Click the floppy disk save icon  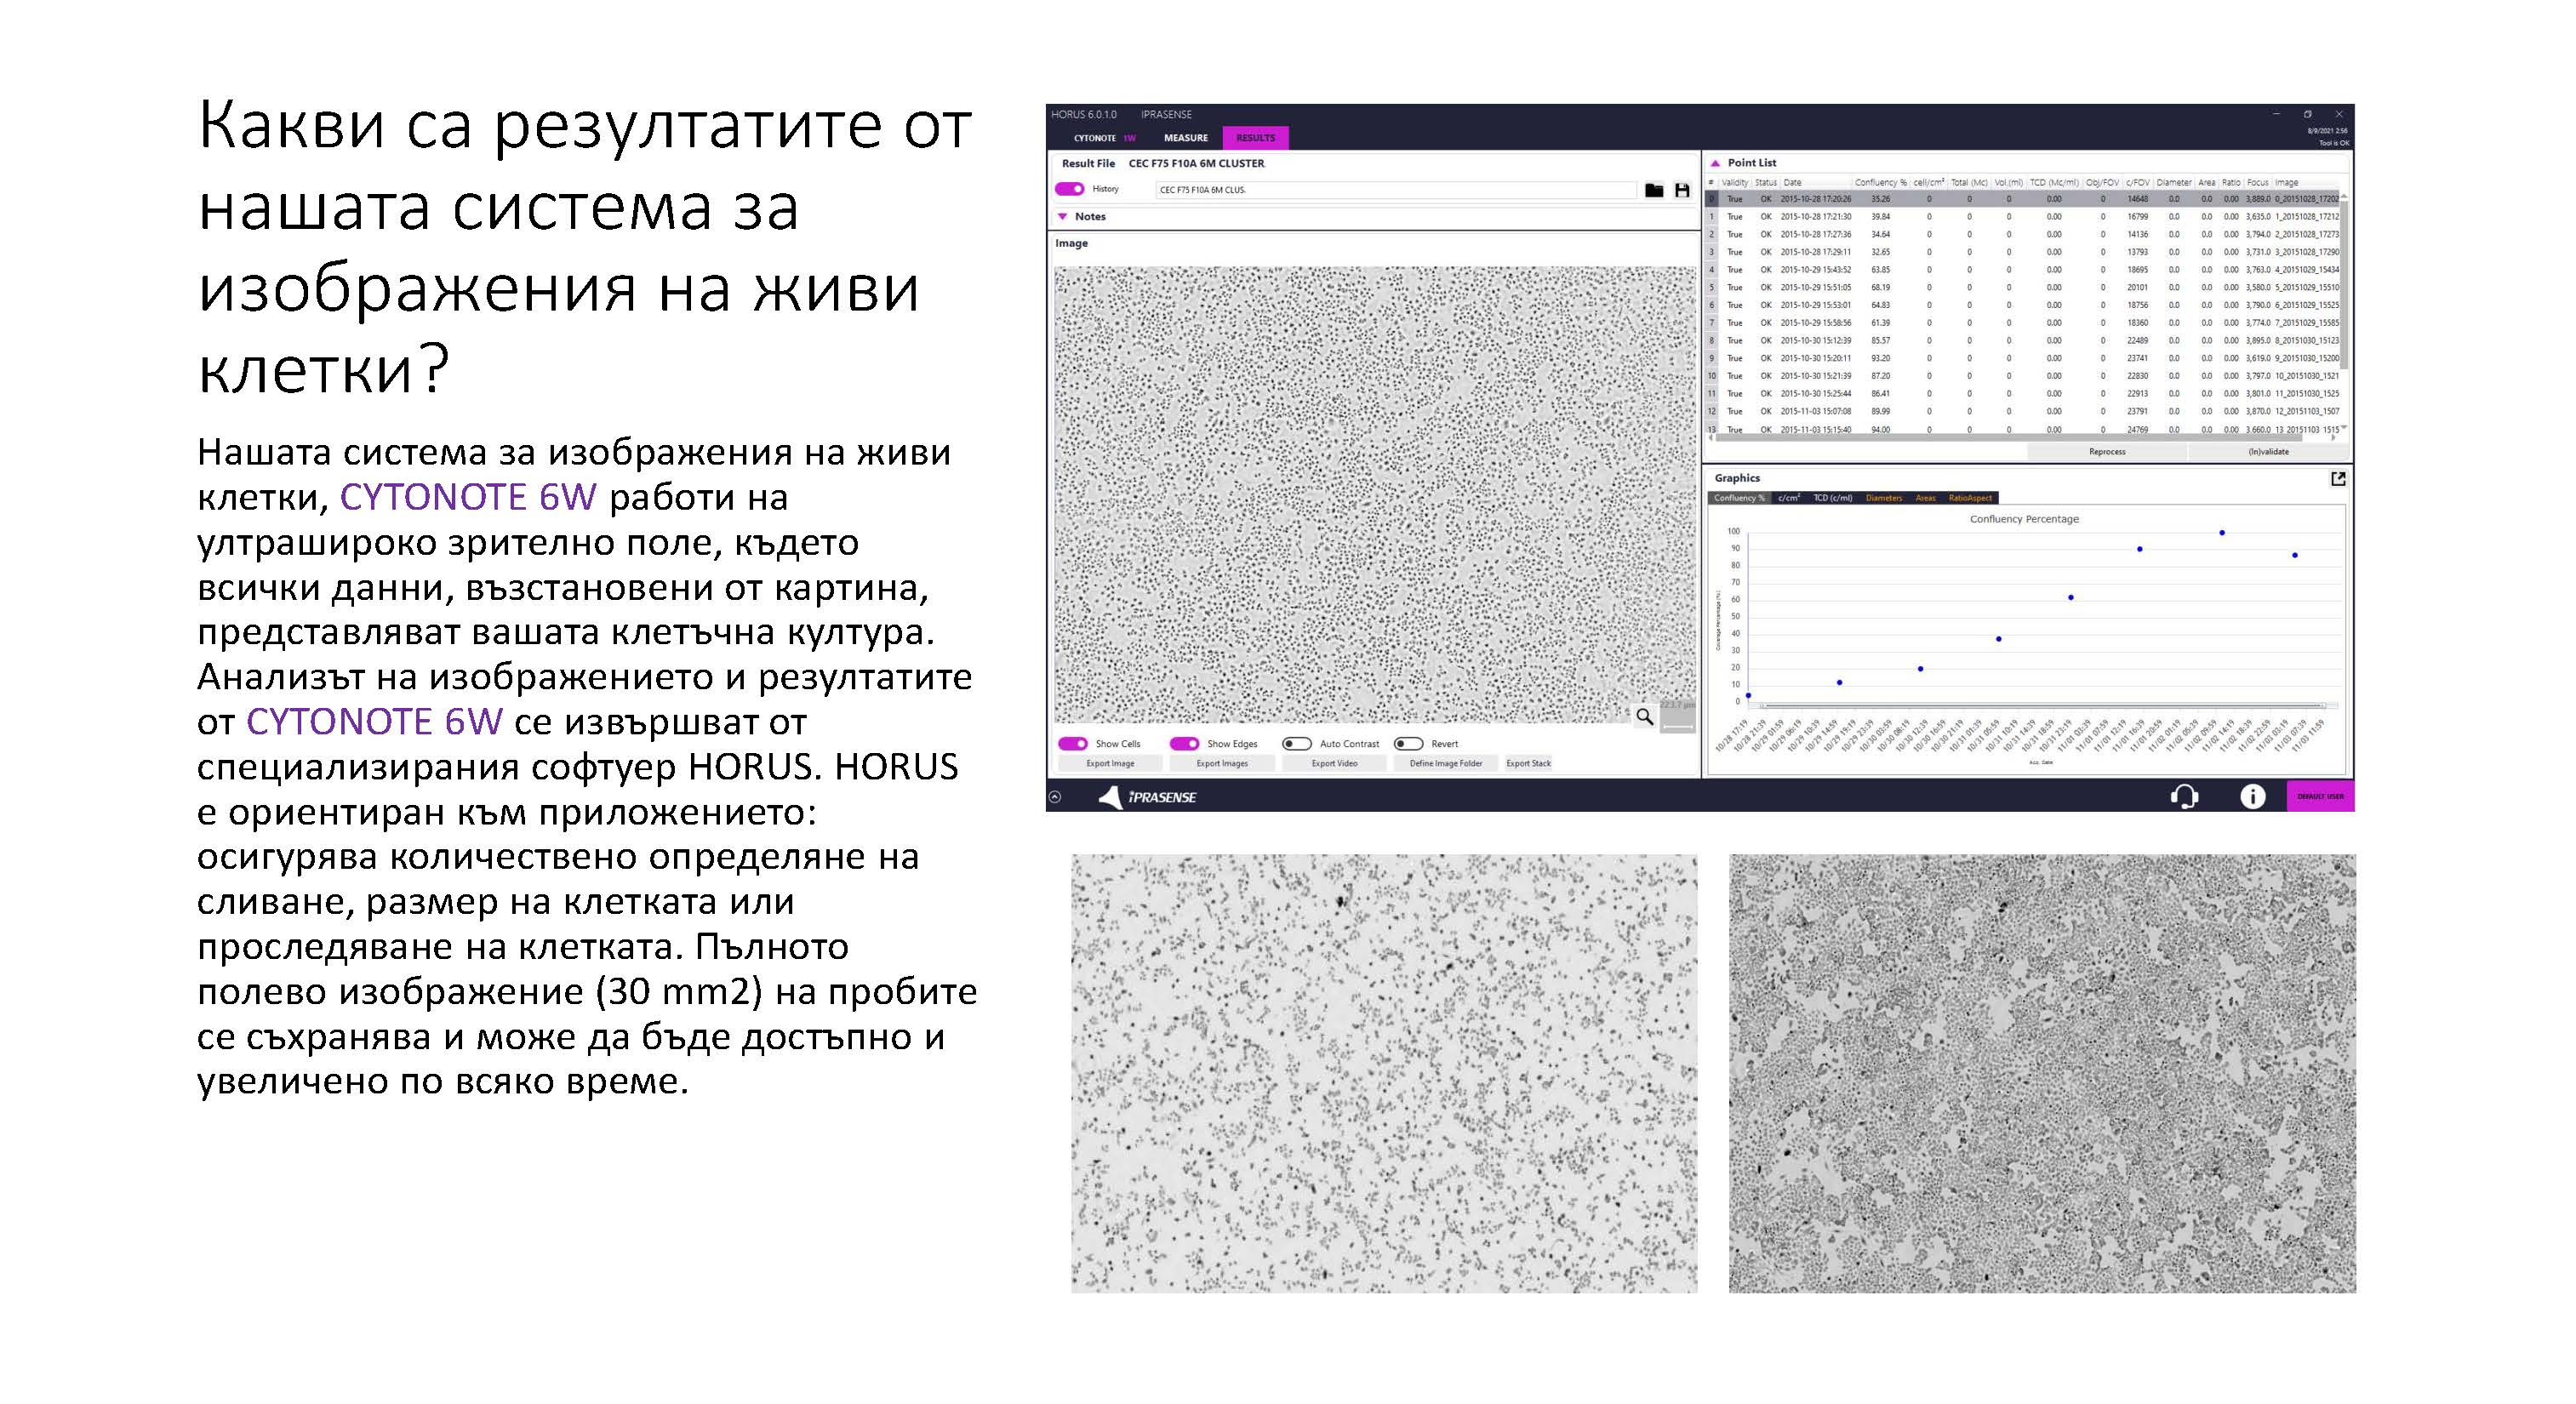tap(1682, 190)
